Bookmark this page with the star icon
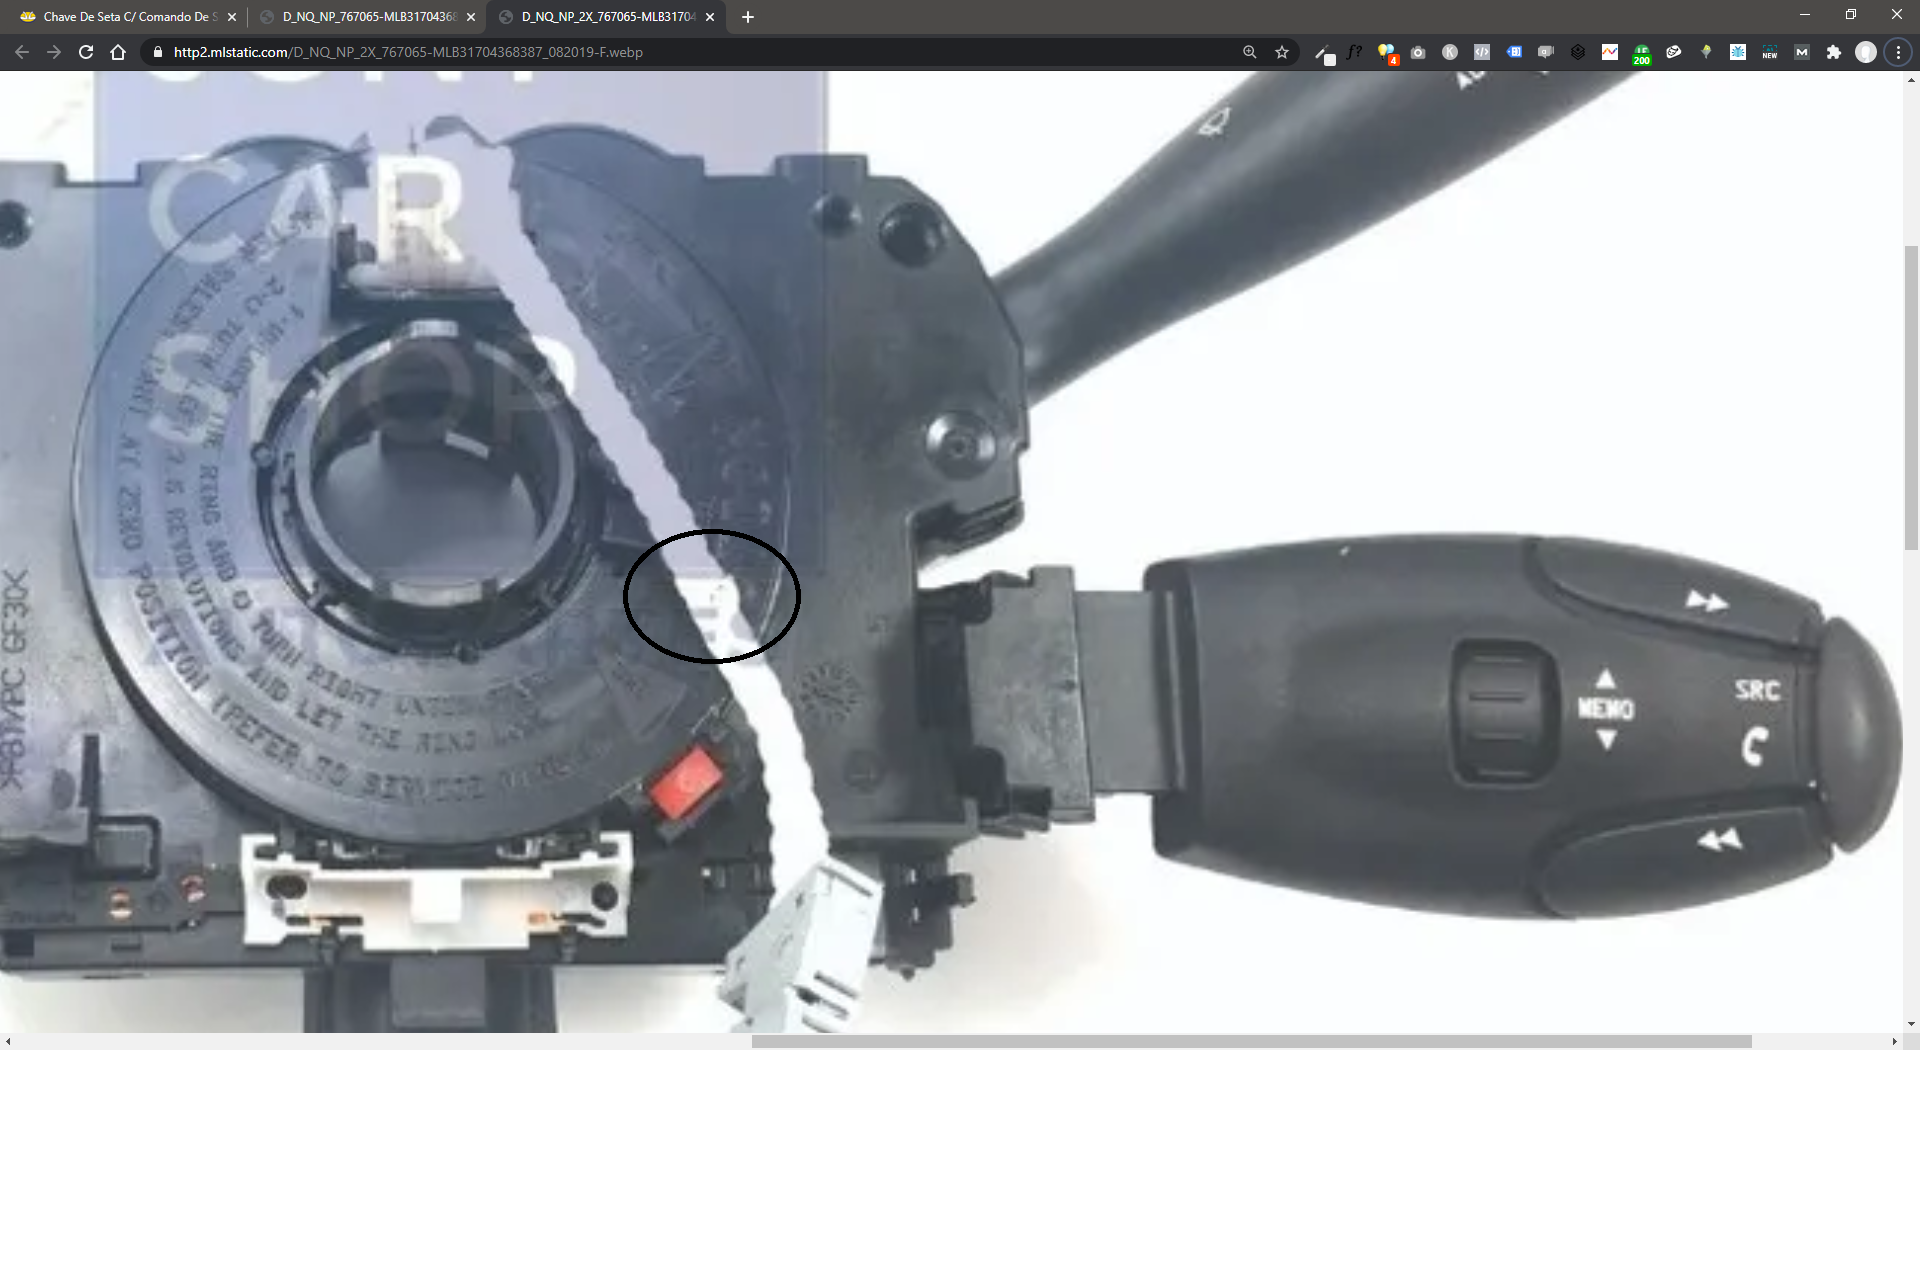Image resolution: width=1920 pixels, height=1280 pixels. click(x=1282, y=52)
